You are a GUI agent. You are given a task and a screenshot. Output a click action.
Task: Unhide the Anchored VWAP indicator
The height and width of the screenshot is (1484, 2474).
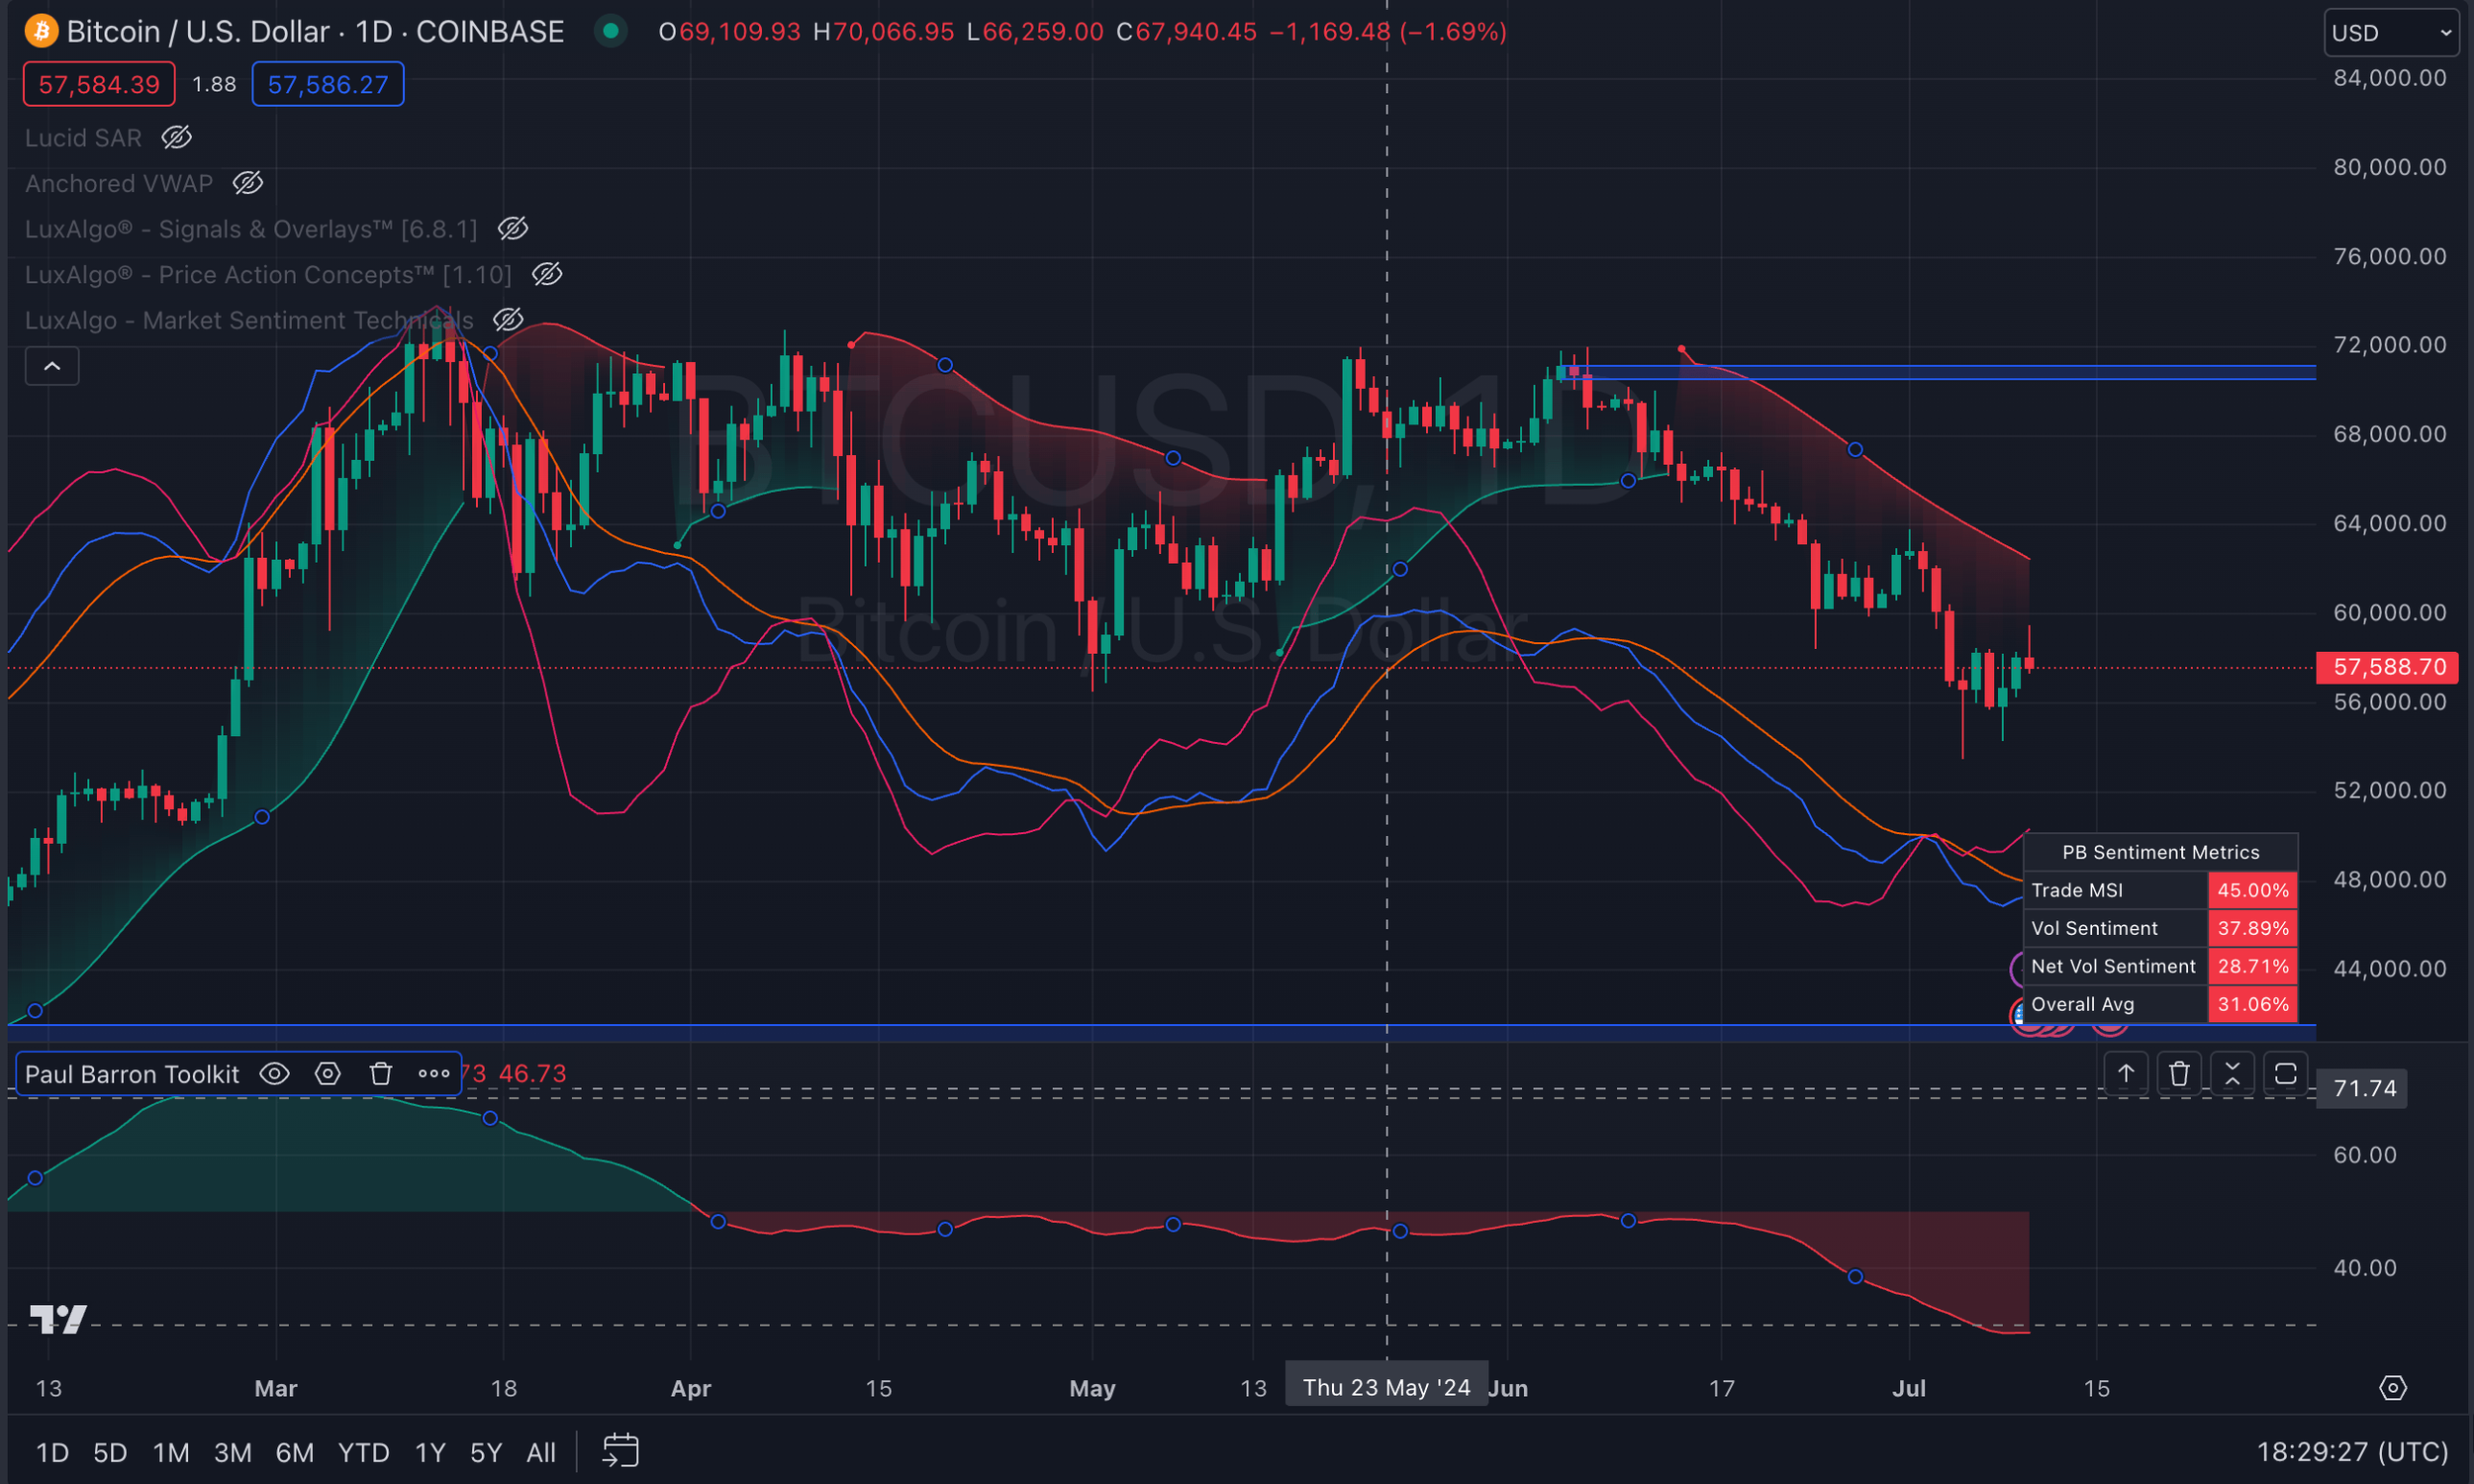coord(248,183)
